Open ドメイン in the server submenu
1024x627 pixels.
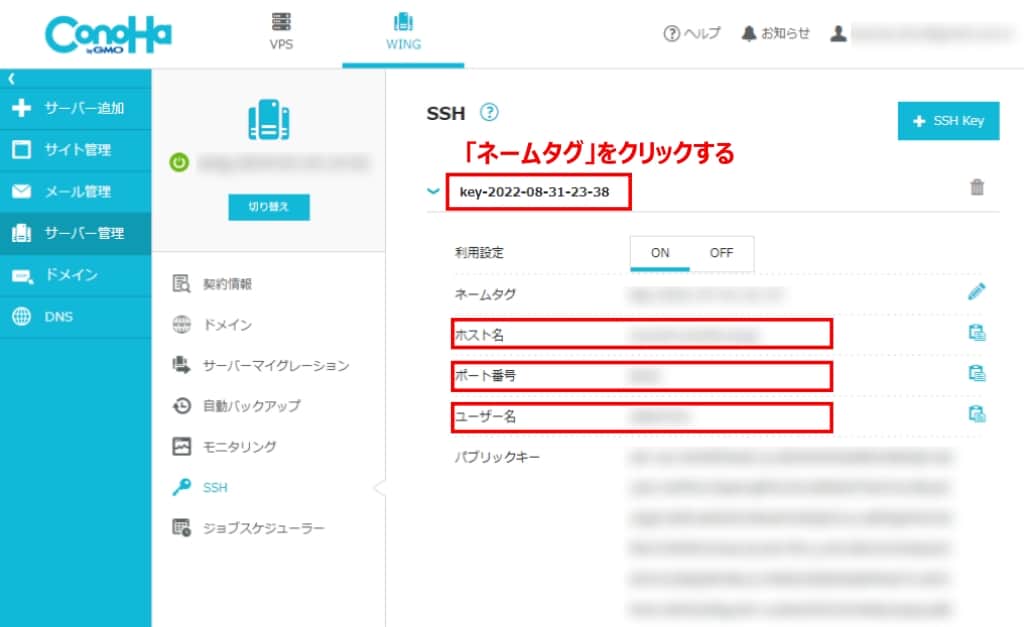tap(213, 325)
